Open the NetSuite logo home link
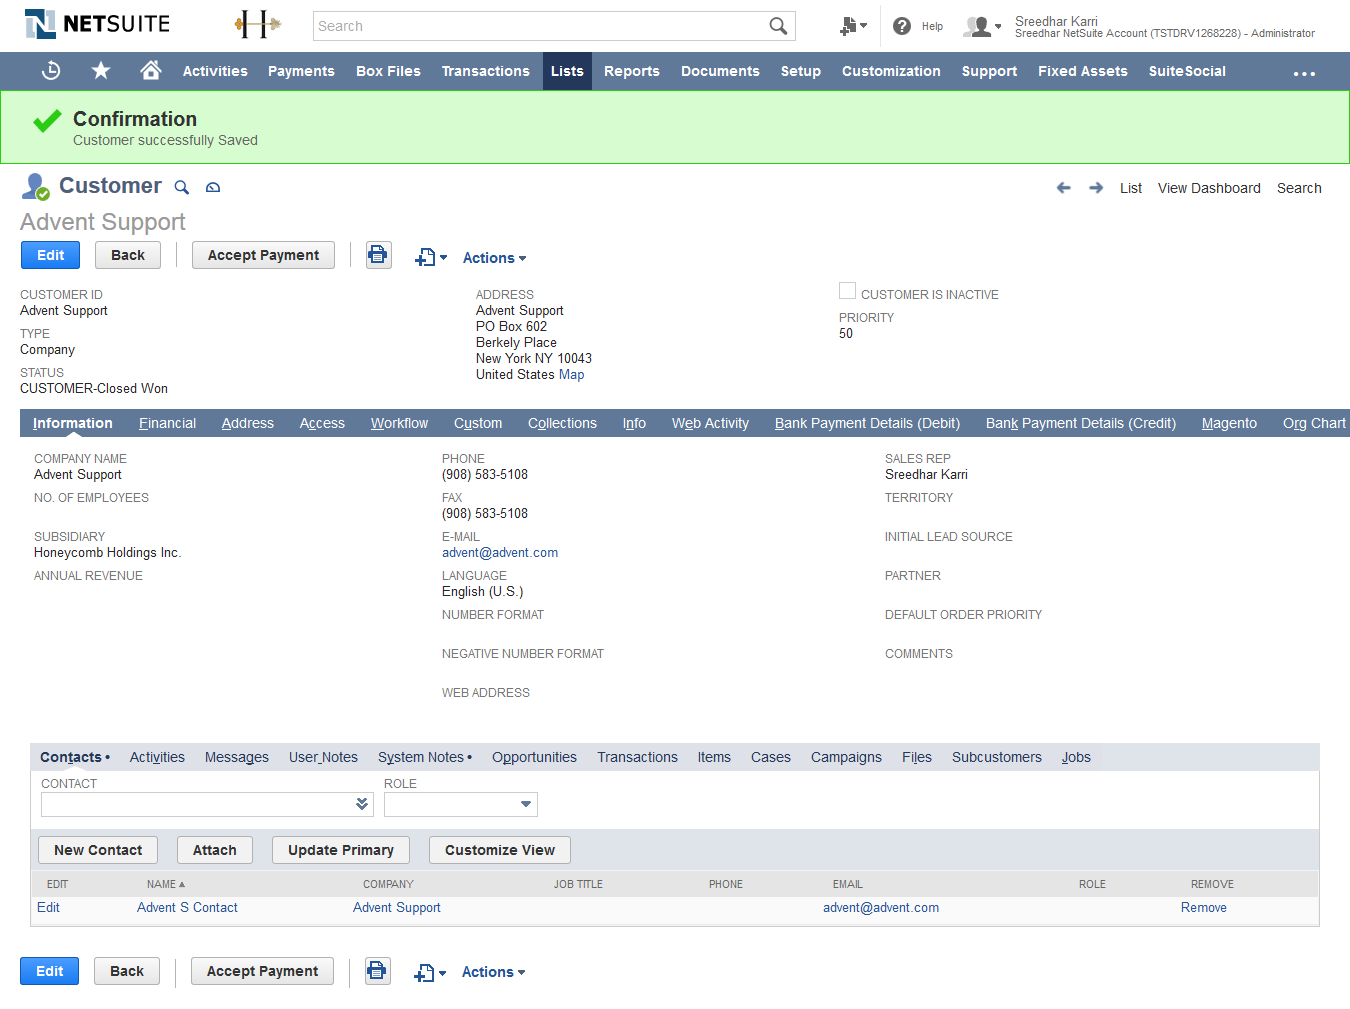This screenshot has width=1350, height=1009. 97,24
